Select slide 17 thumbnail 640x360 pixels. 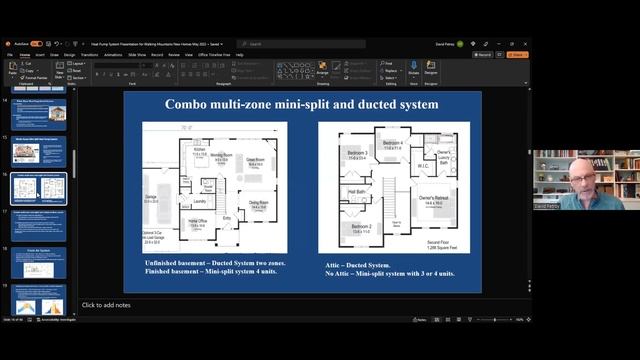coord(39,226)
